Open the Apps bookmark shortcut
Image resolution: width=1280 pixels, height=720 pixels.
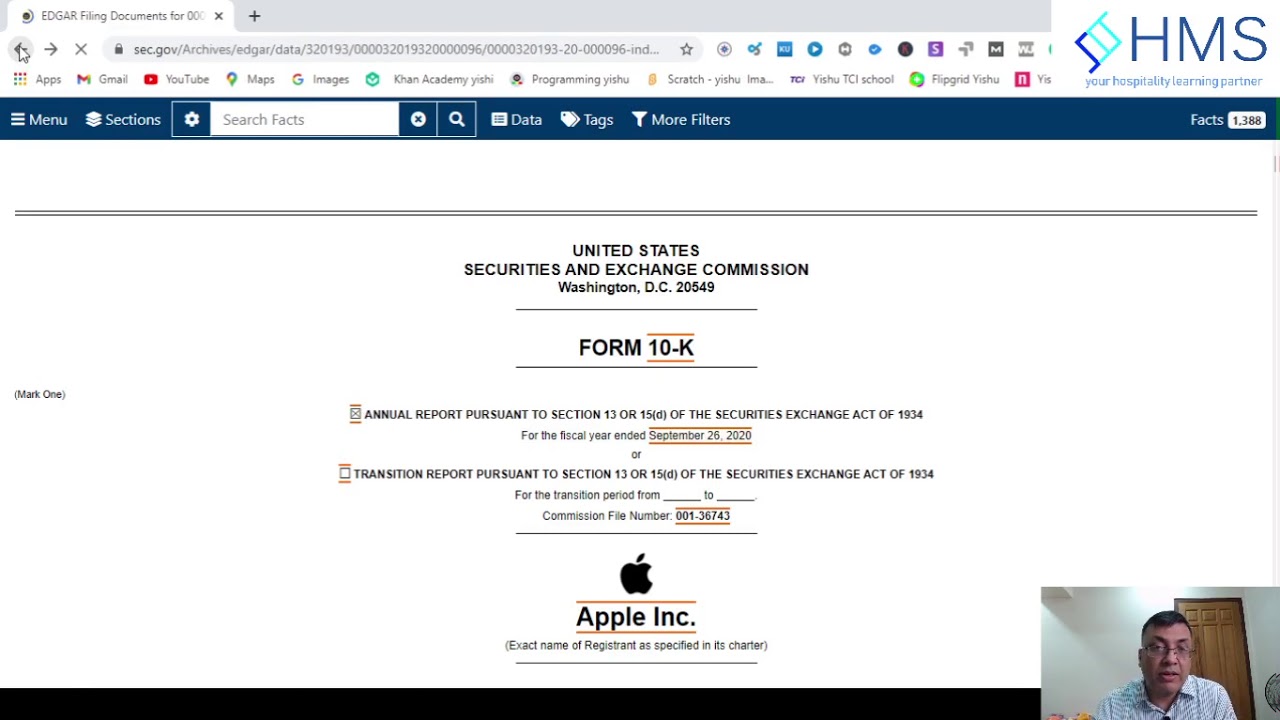37,79
